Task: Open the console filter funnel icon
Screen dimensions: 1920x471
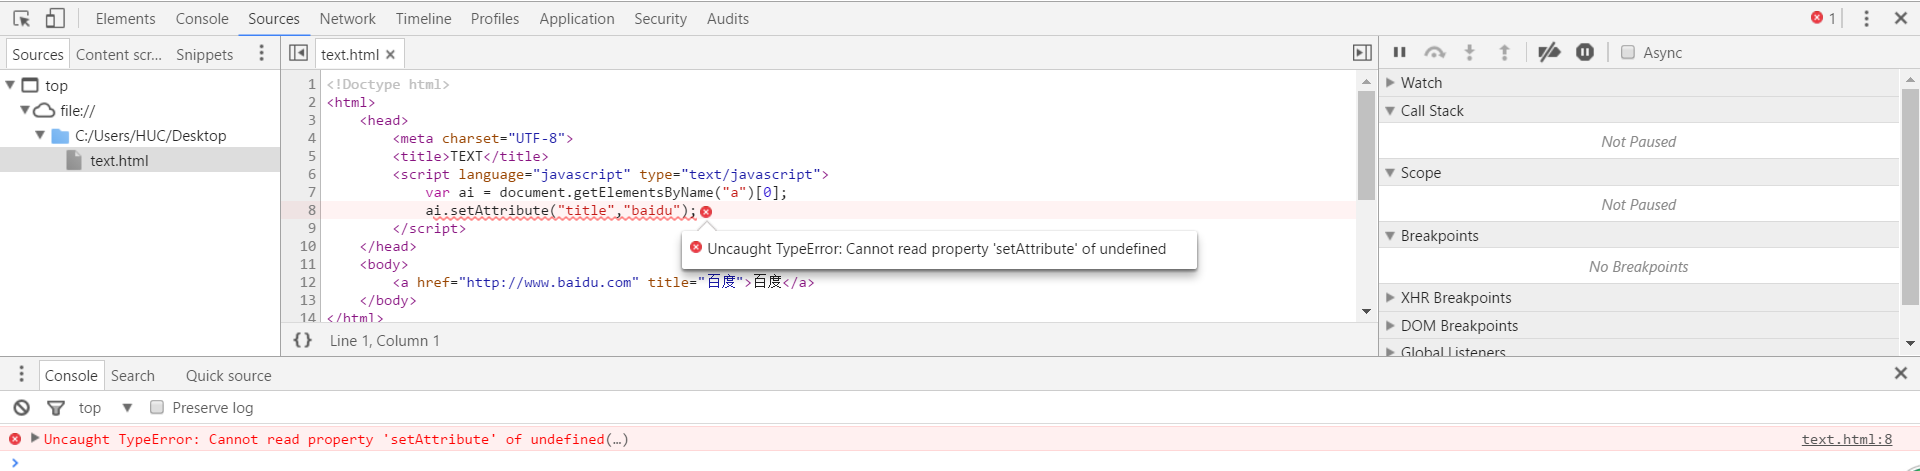Action: (56, 408)
